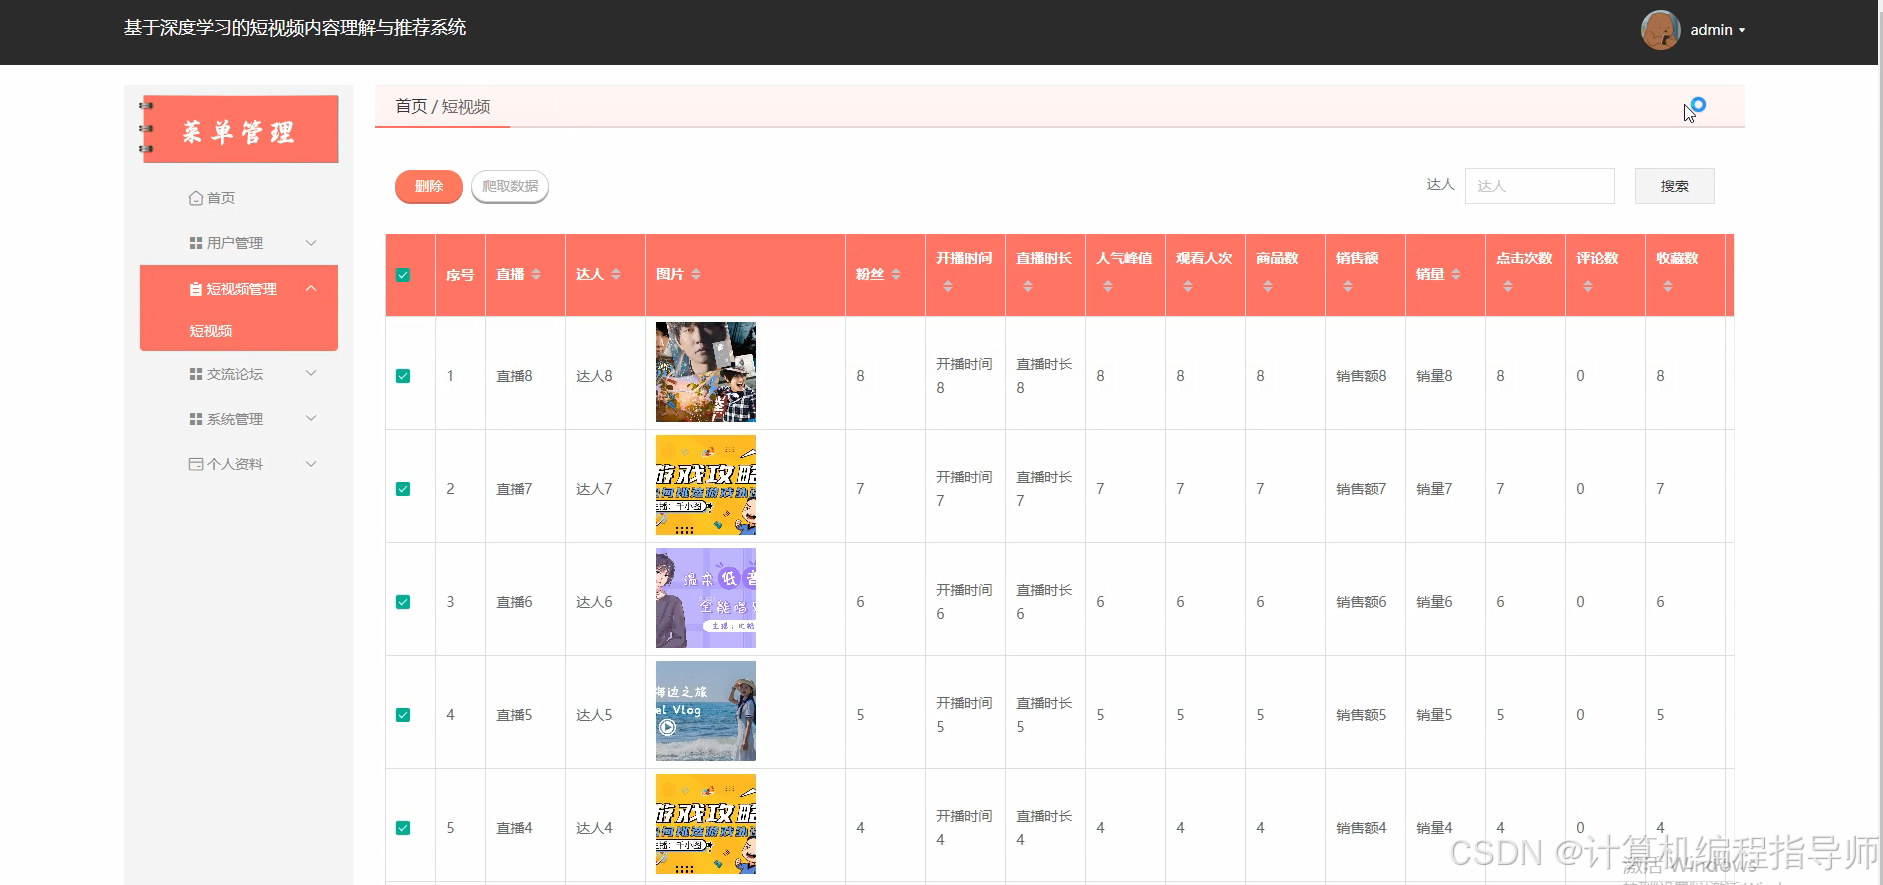Click the 达人 search input field

point(1539,186)
